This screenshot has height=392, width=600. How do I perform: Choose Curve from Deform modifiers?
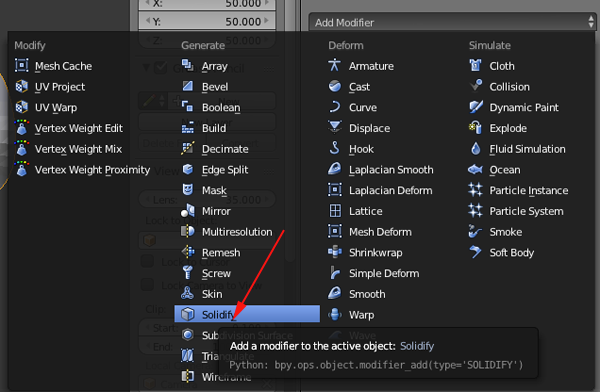coord(362,107)
